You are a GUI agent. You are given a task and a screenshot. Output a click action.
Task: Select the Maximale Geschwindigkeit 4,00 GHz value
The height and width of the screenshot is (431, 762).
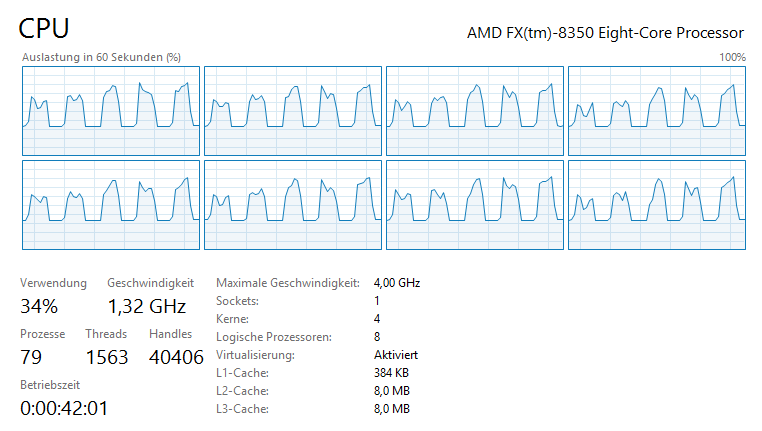pos(396,283)
